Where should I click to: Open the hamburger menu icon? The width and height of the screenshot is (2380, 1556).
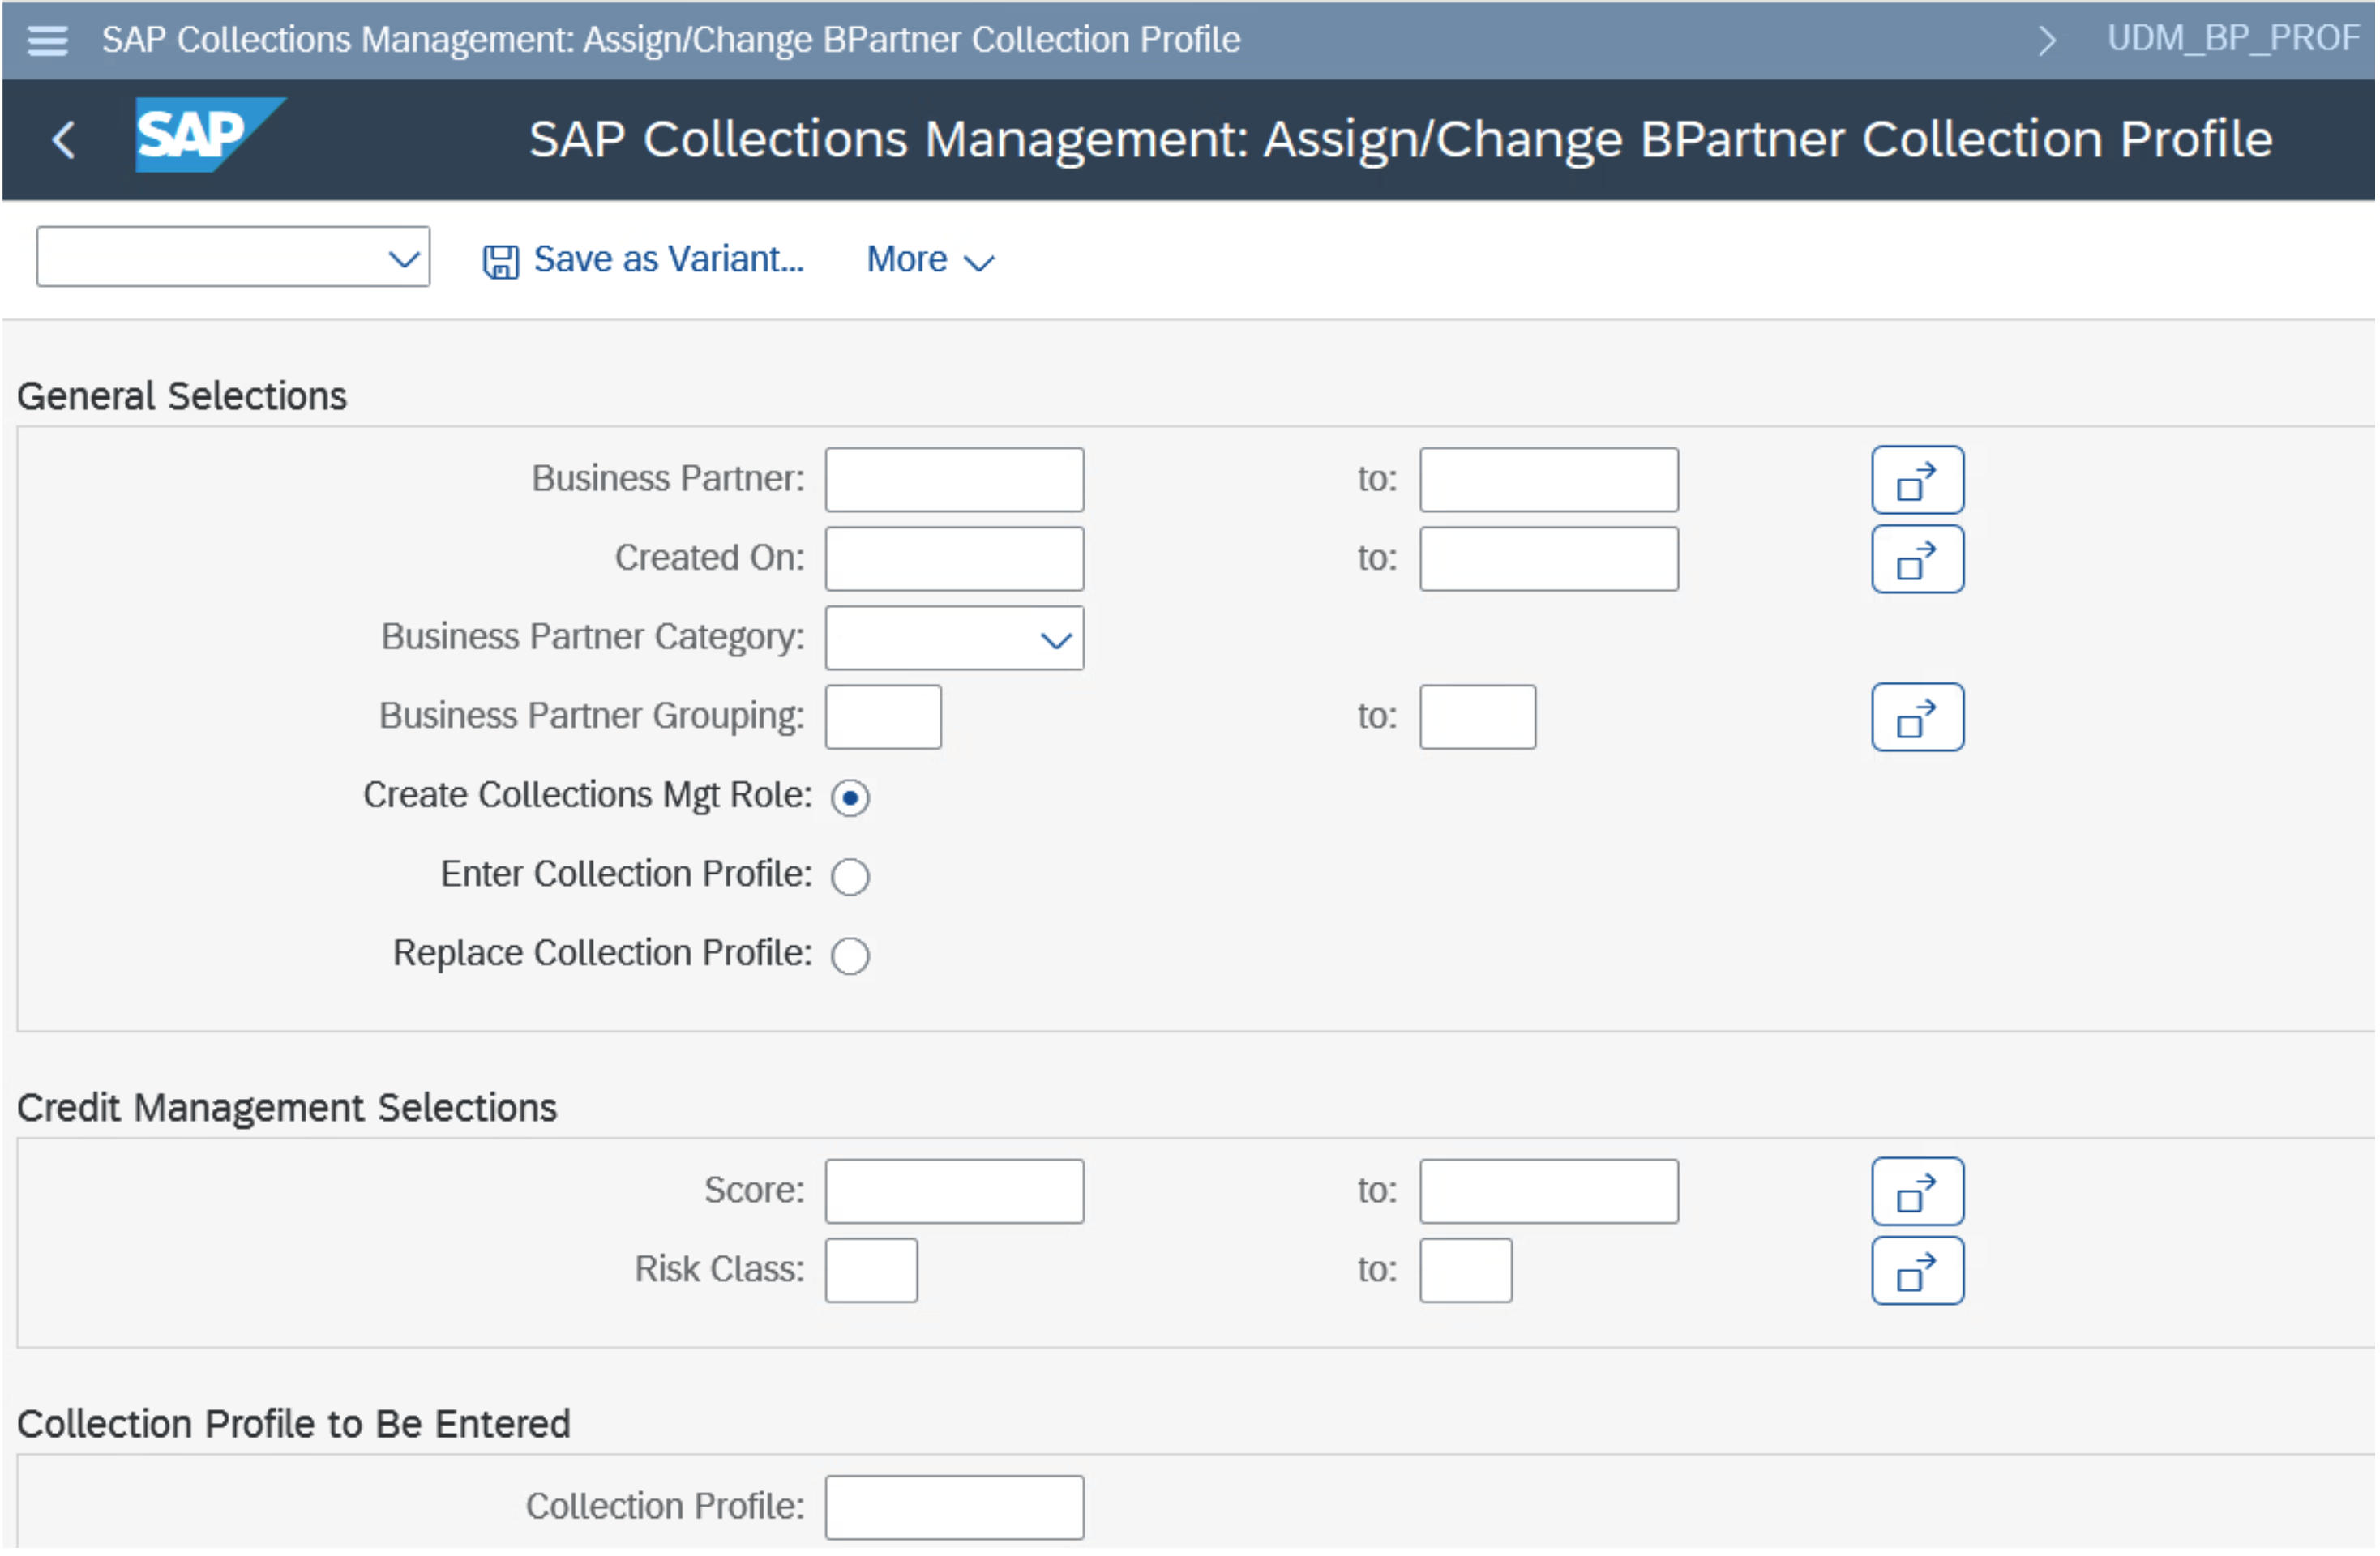(x=47, y=40)
